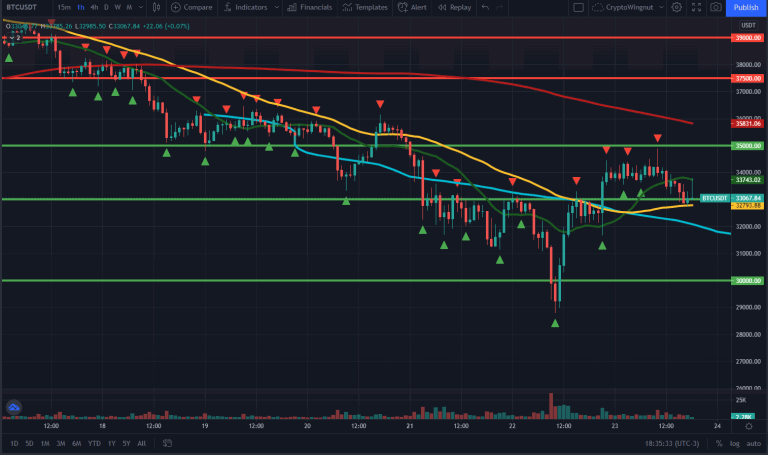
Task: Select the 4h timeframe
Action: point(94,7)
